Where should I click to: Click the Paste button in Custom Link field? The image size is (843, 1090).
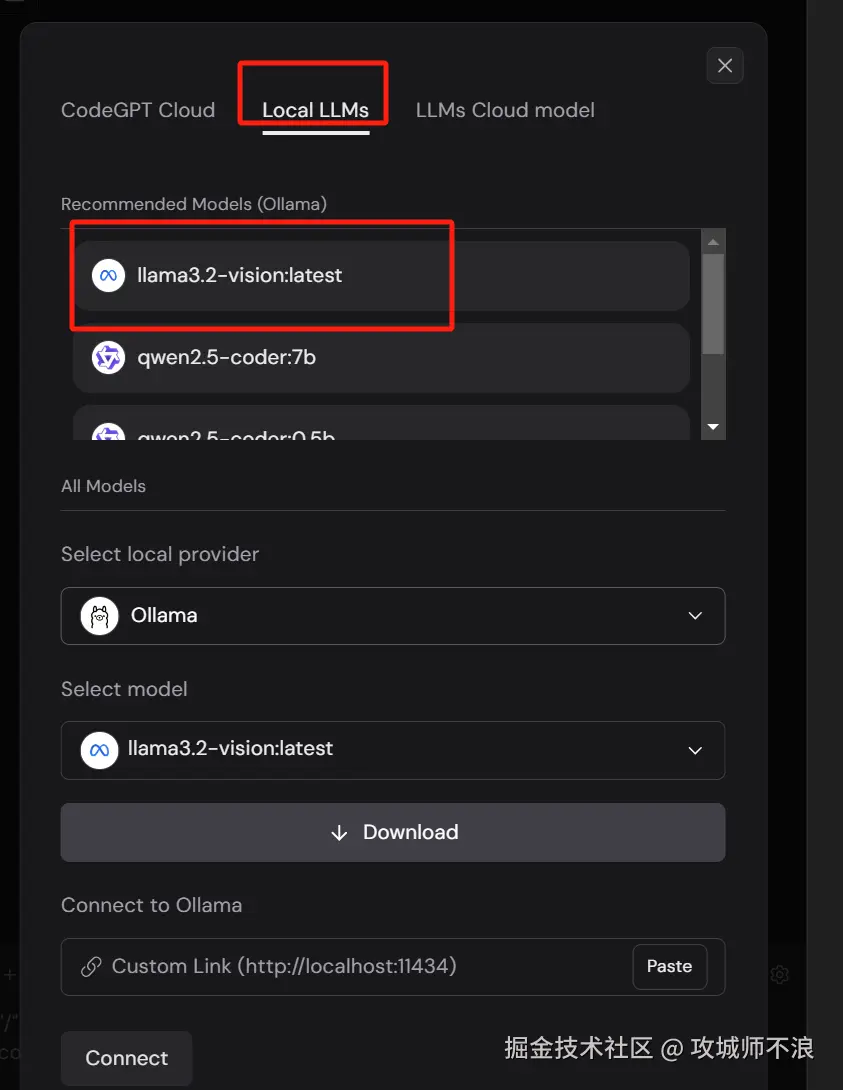[x=669, y=967]
